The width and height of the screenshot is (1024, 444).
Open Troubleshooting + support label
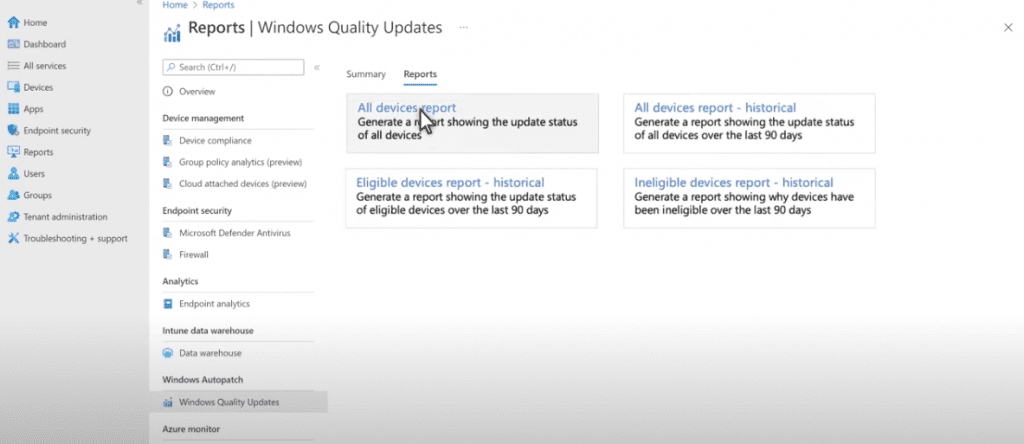click(75, 238)
